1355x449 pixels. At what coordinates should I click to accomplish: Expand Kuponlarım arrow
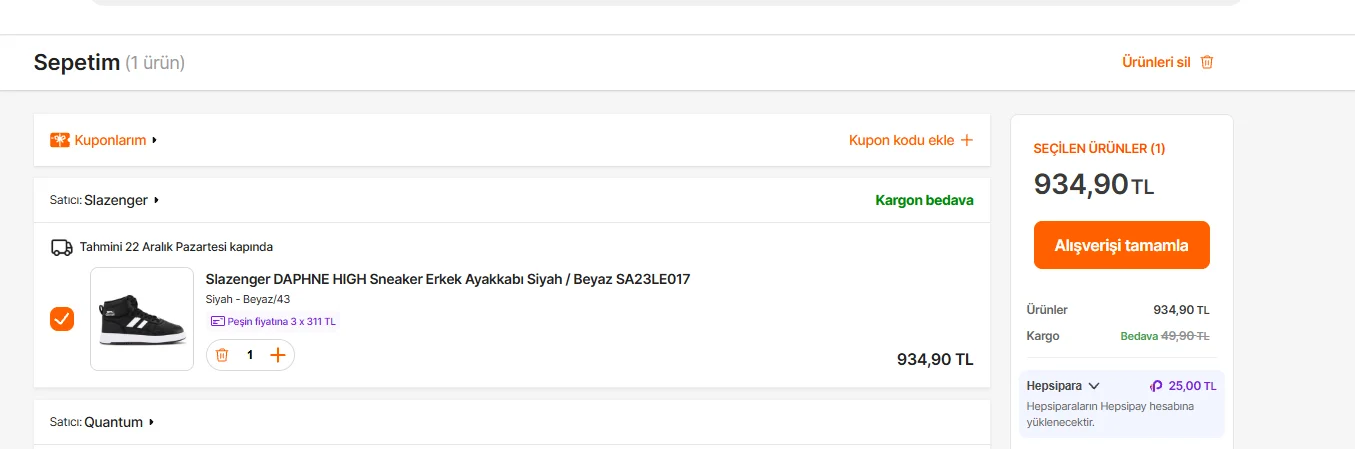(155, 140)
